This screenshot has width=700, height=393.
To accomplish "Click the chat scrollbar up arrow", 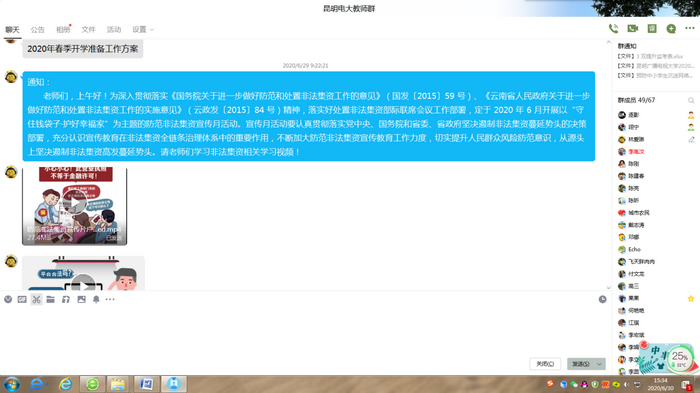I will (608, 42).
